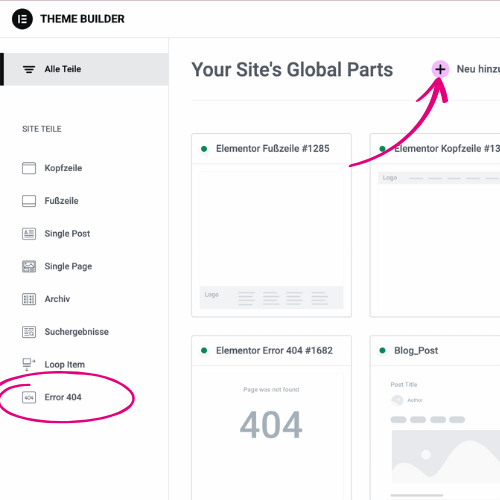This screenshot has width=500, height=500.
Task: Open the Error 404 site part
Action: pyautogui.click(x=63, y=397)
